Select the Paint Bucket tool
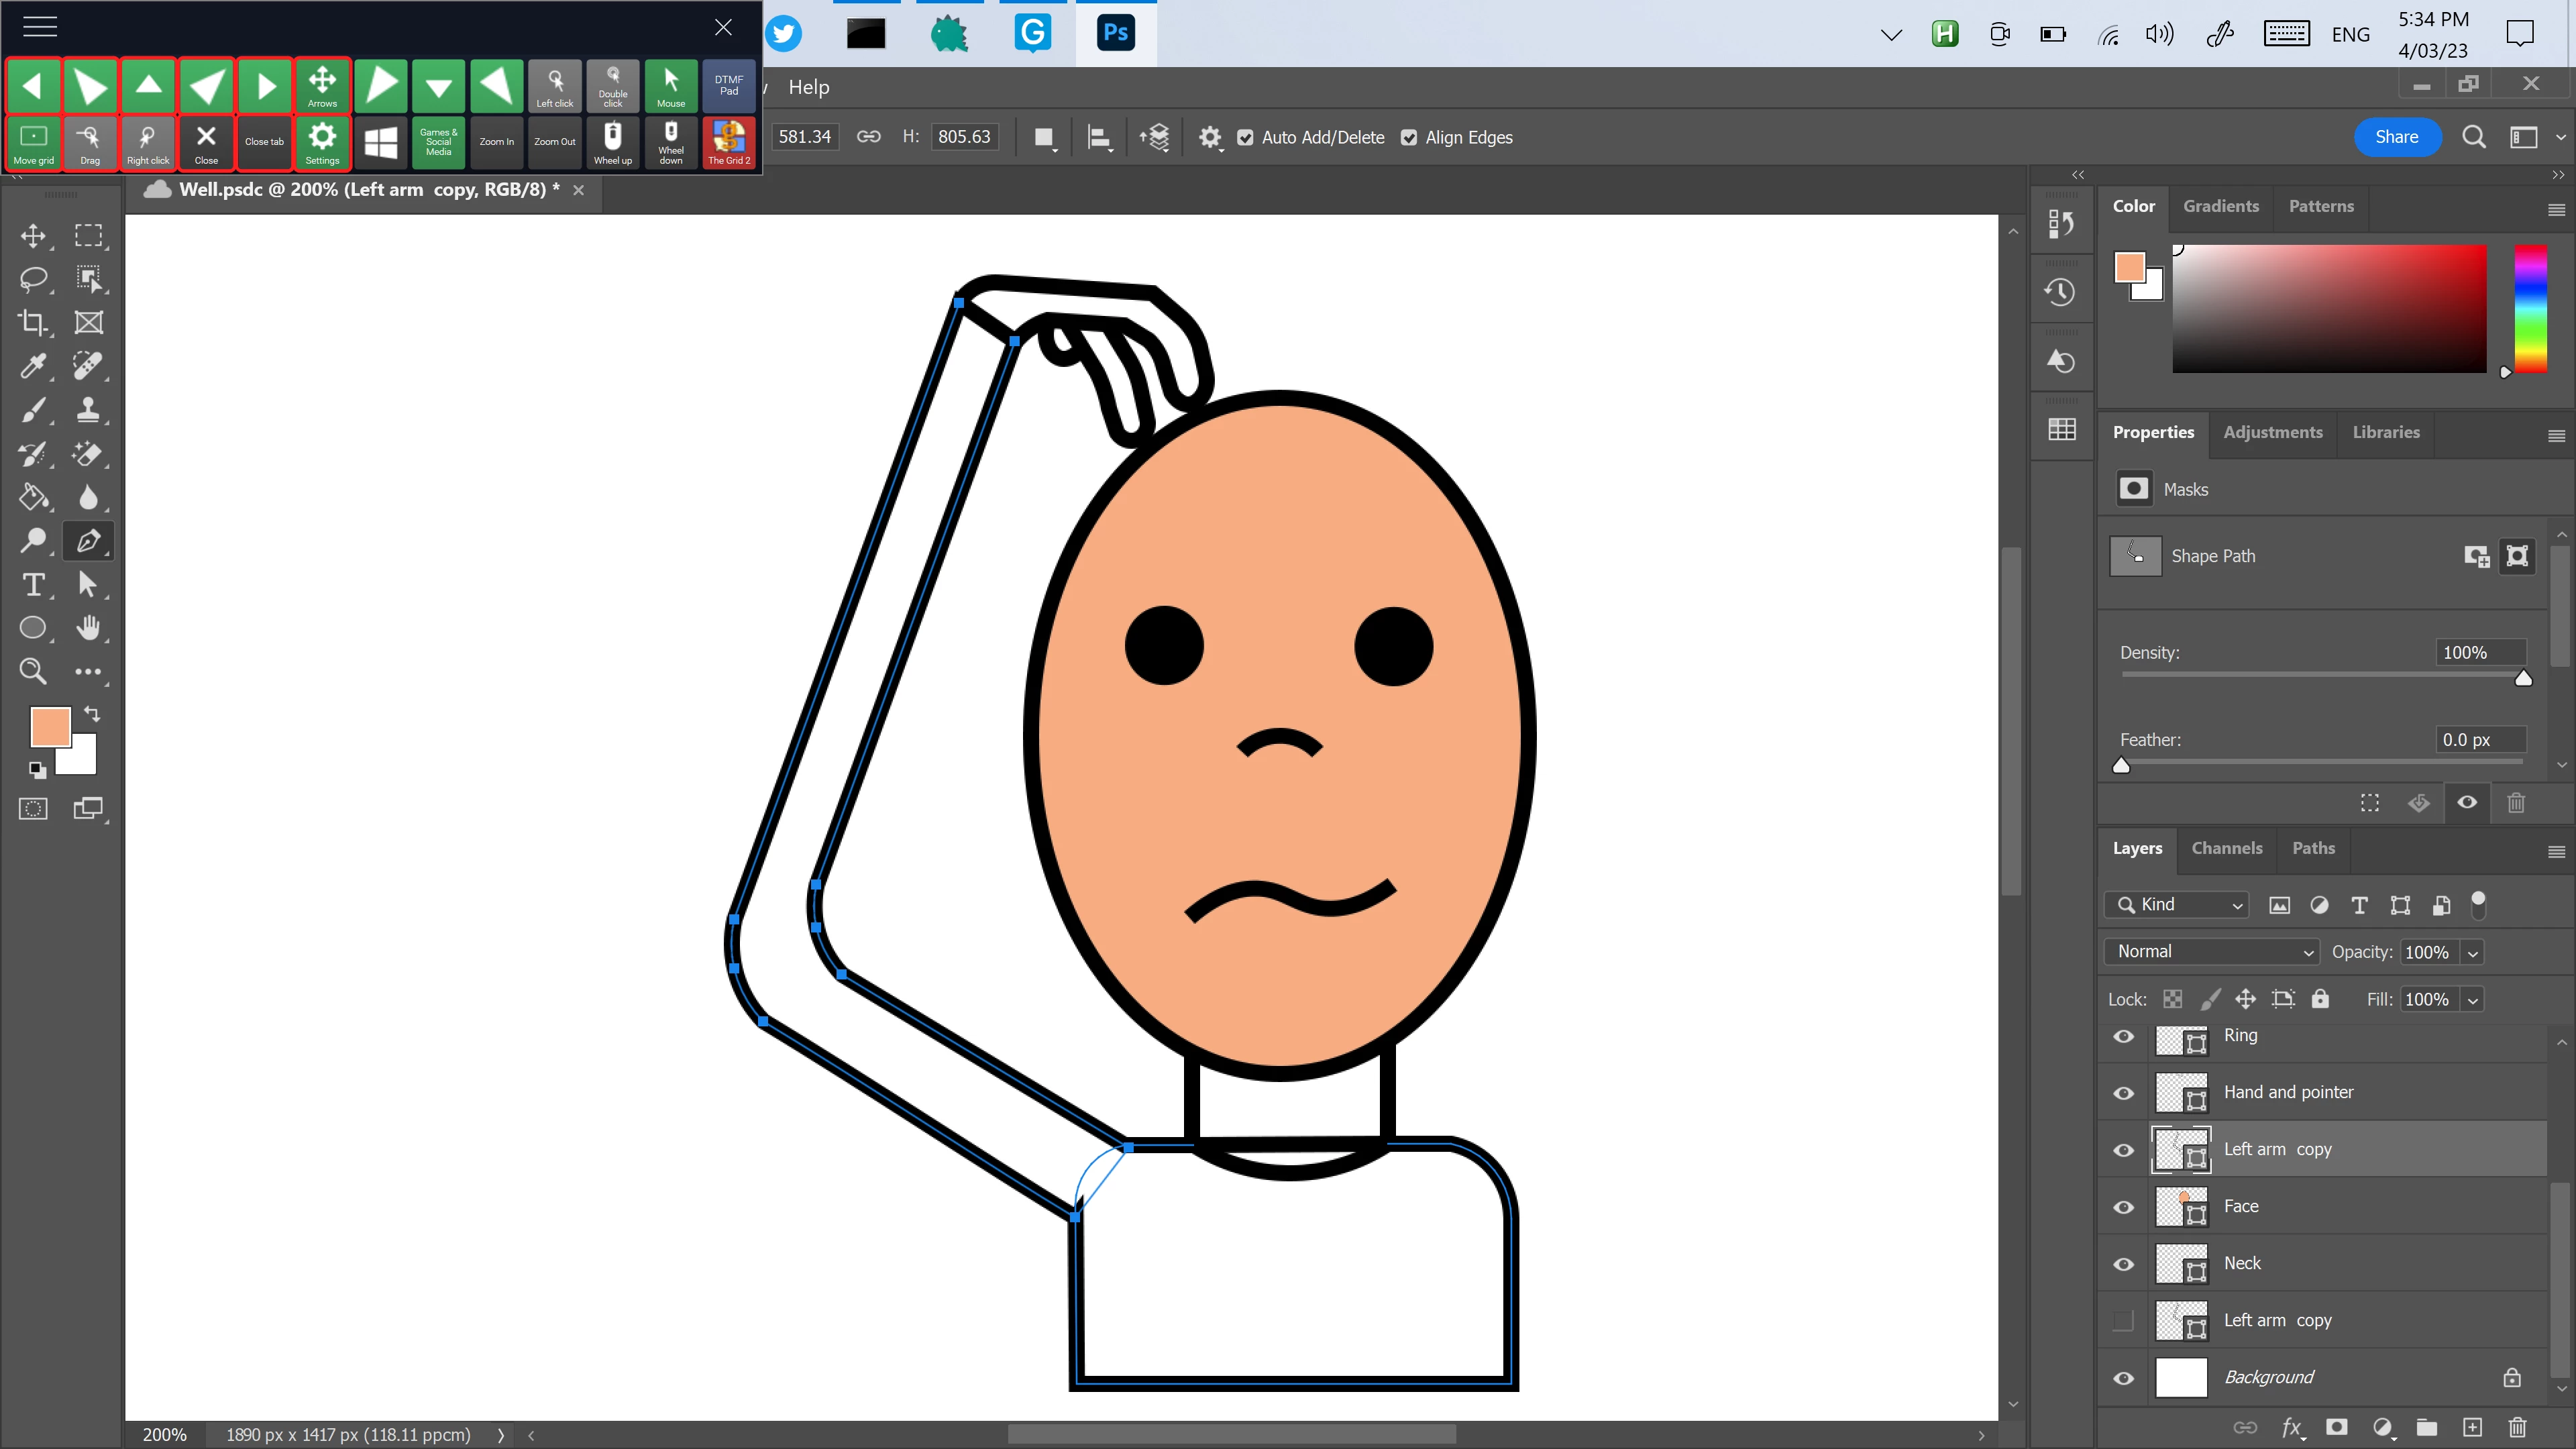This screenshot has height=1449, width=2576. (x=33, y=497)
